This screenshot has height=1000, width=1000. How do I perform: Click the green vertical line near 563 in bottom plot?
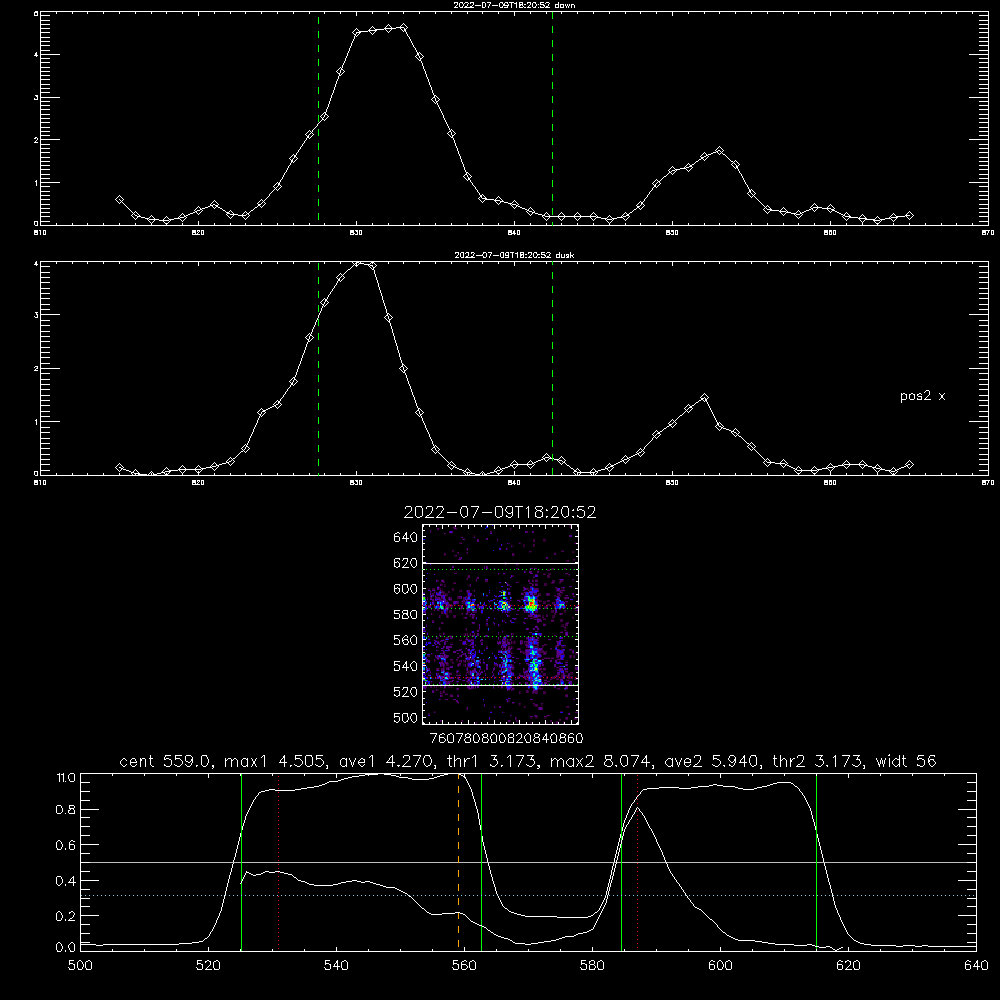click(482, 862)
